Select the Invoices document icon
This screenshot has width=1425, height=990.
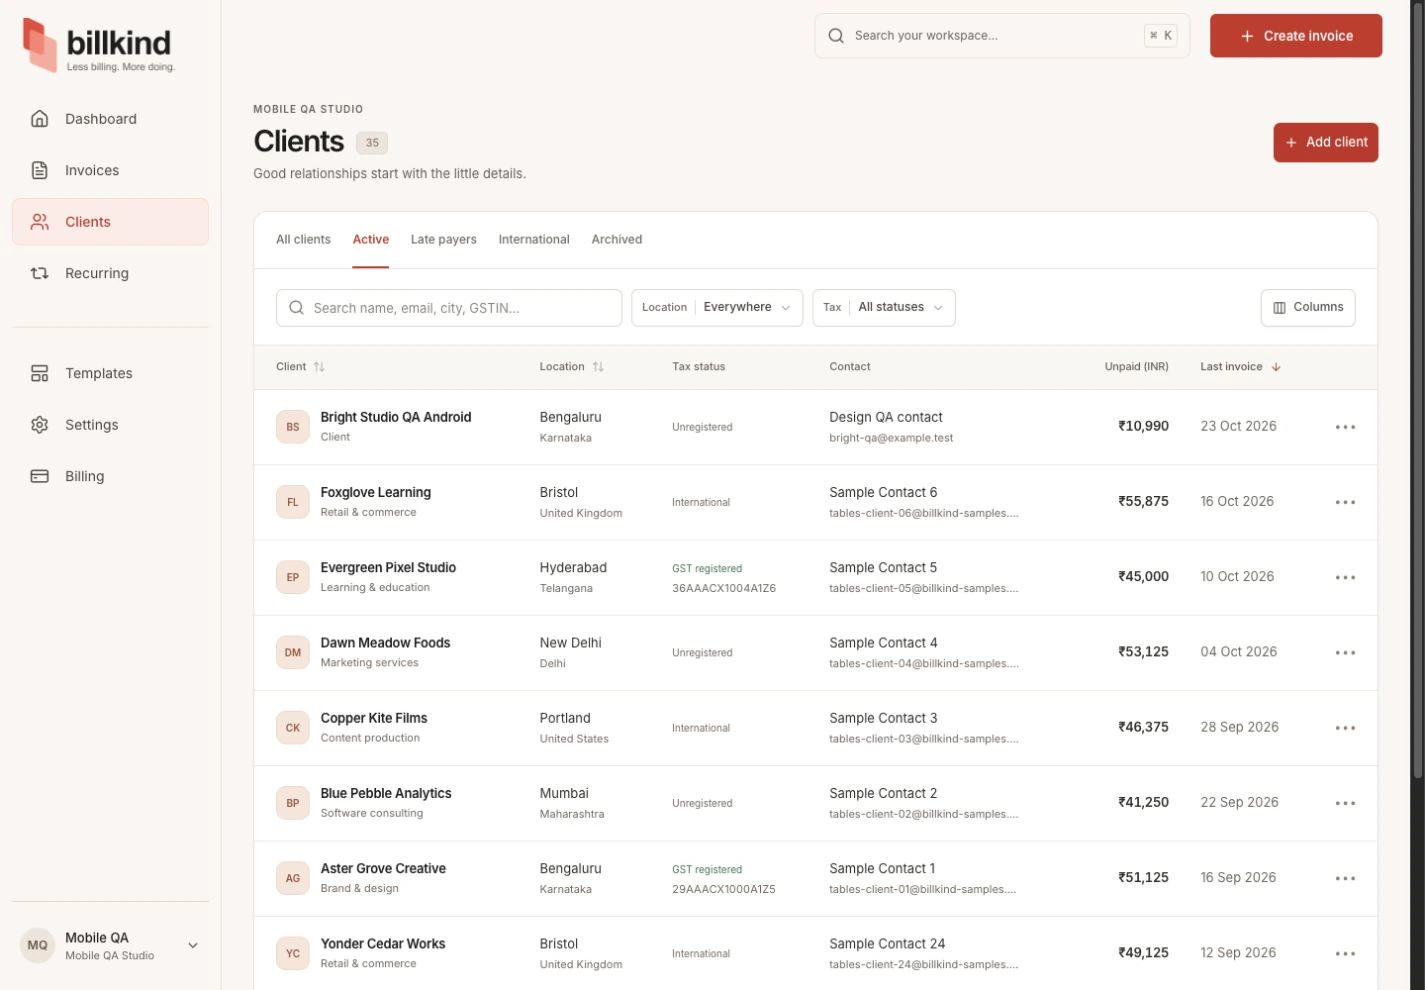coord(40,170)
